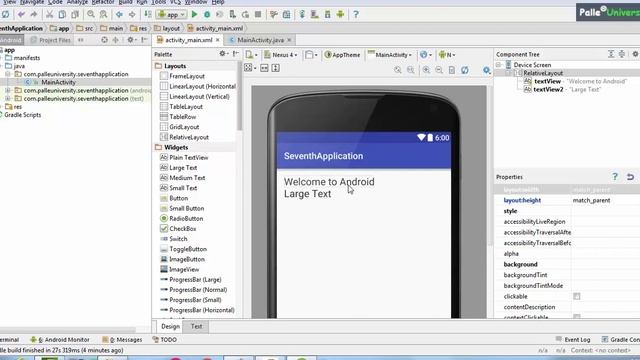Collapse the Device Screen tree node
This screenshot has height=360, width=640.
498,65
